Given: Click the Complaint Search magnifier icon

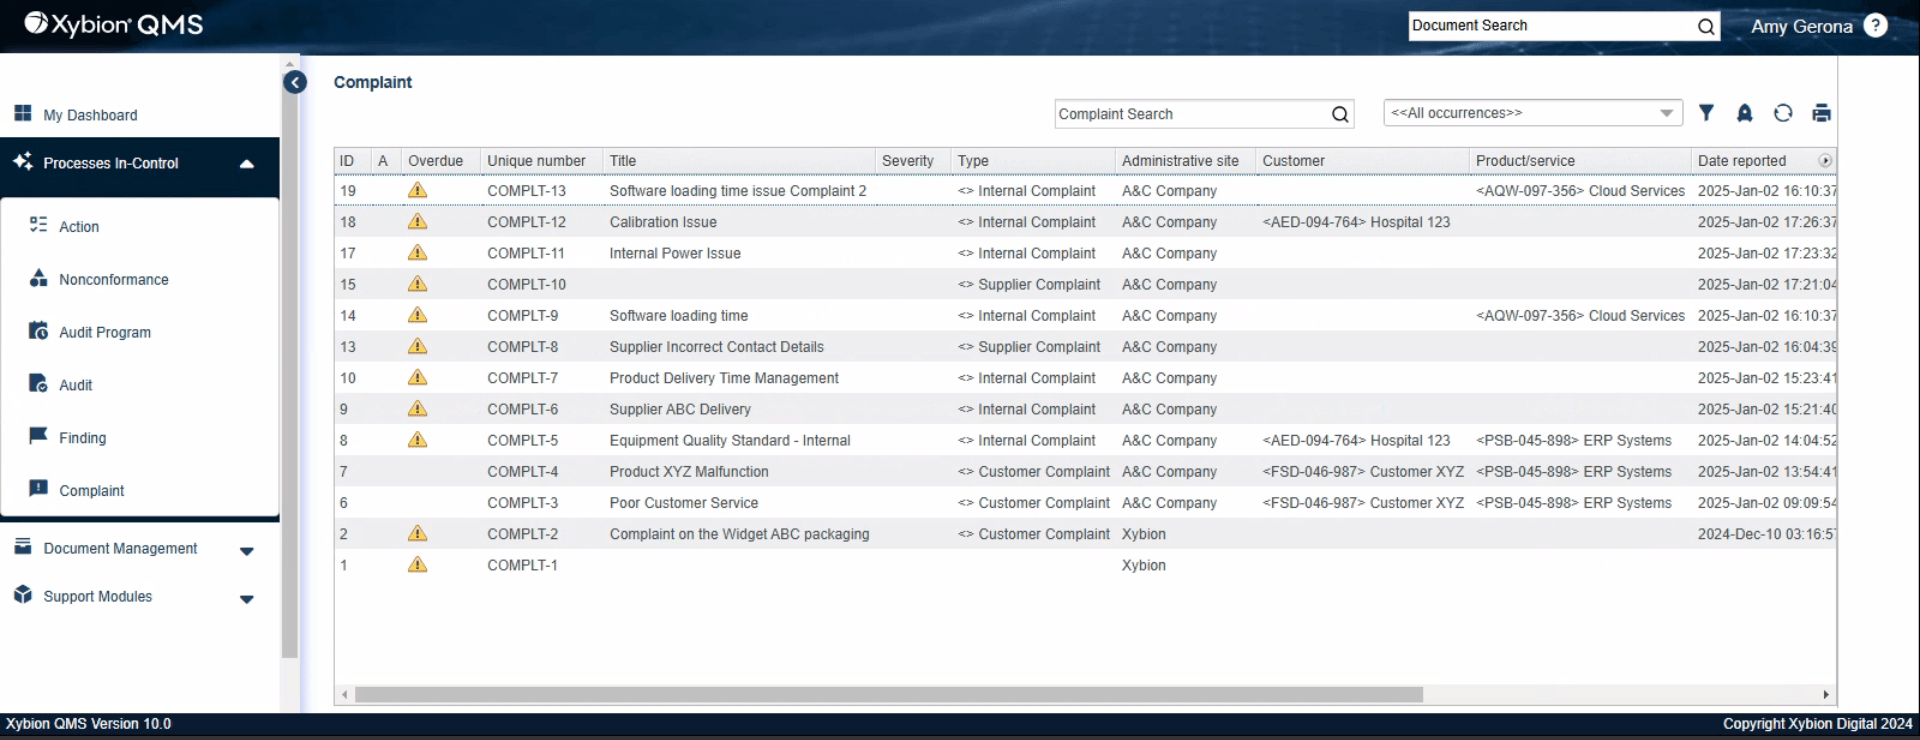Looking at the screenshot, I should 1340,114.
